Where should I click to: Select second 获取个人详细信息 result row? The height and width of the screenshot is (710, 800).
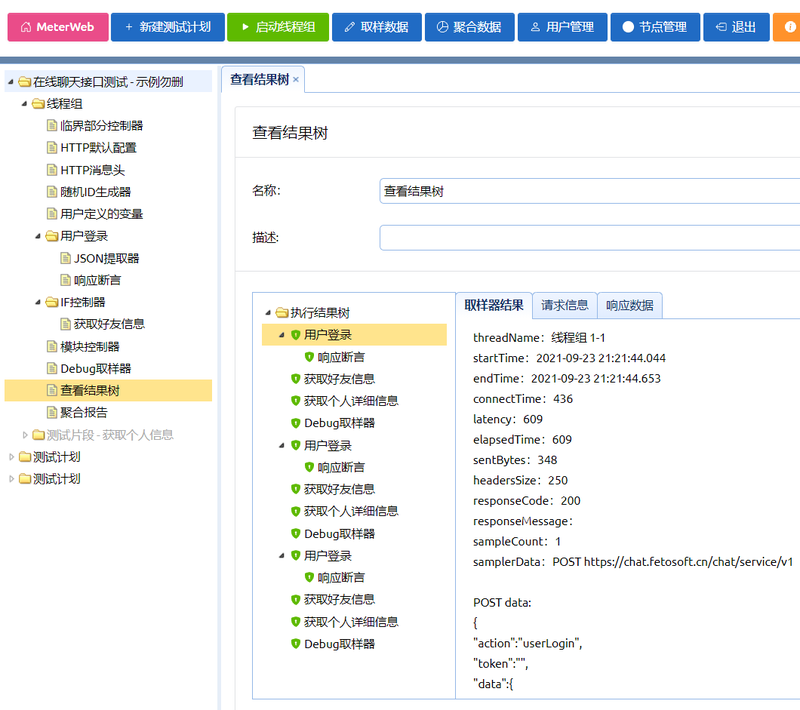351,512
